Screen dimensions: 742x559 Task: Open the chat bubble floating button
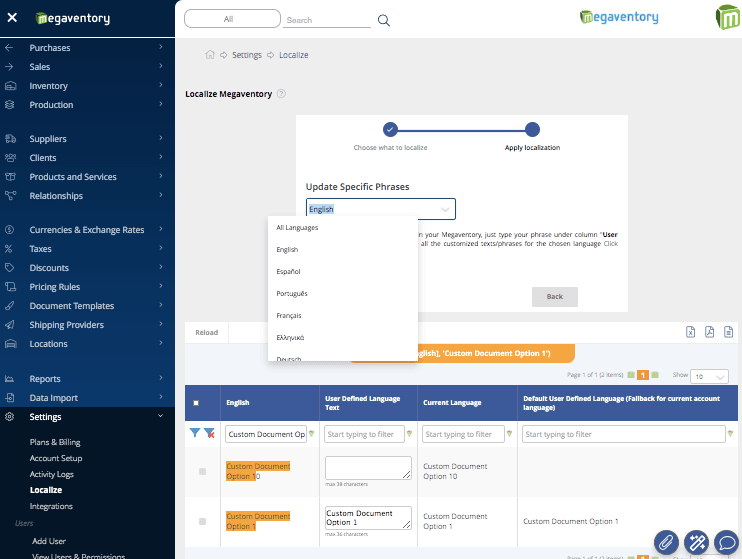click(x=727, y=542)
